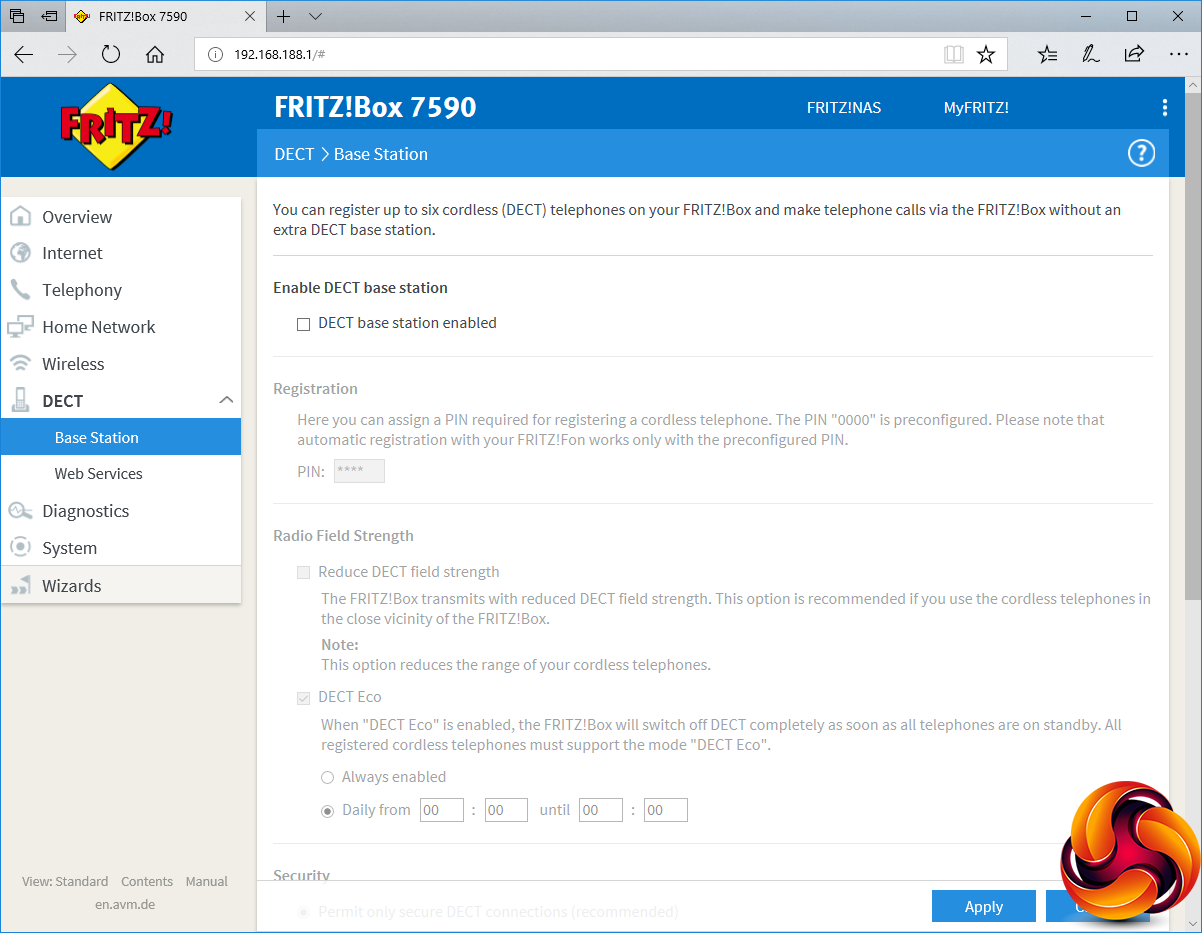Click the View: Standard link

pyautogui.click(x=65, y=881)
